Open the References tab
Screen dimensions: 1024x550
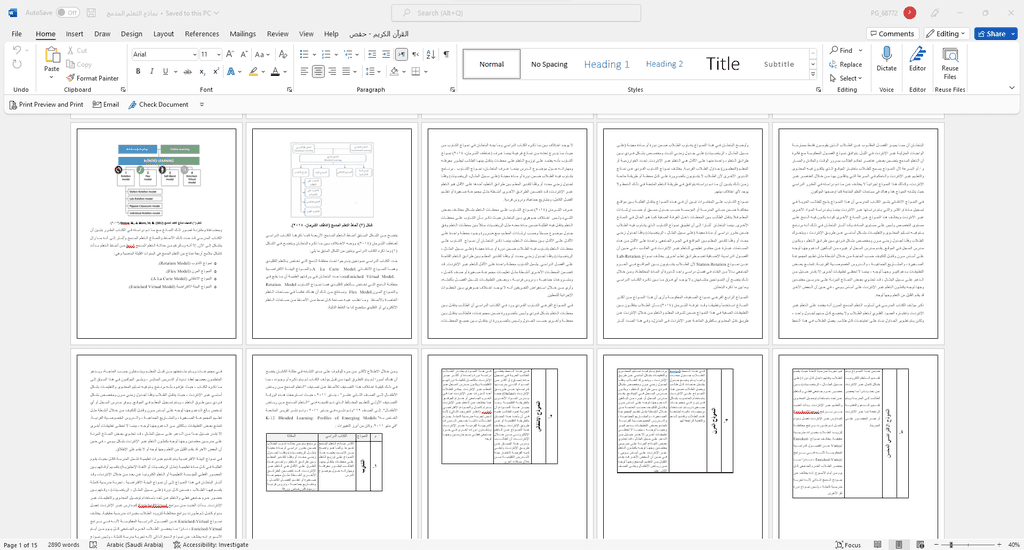(202, 34)
